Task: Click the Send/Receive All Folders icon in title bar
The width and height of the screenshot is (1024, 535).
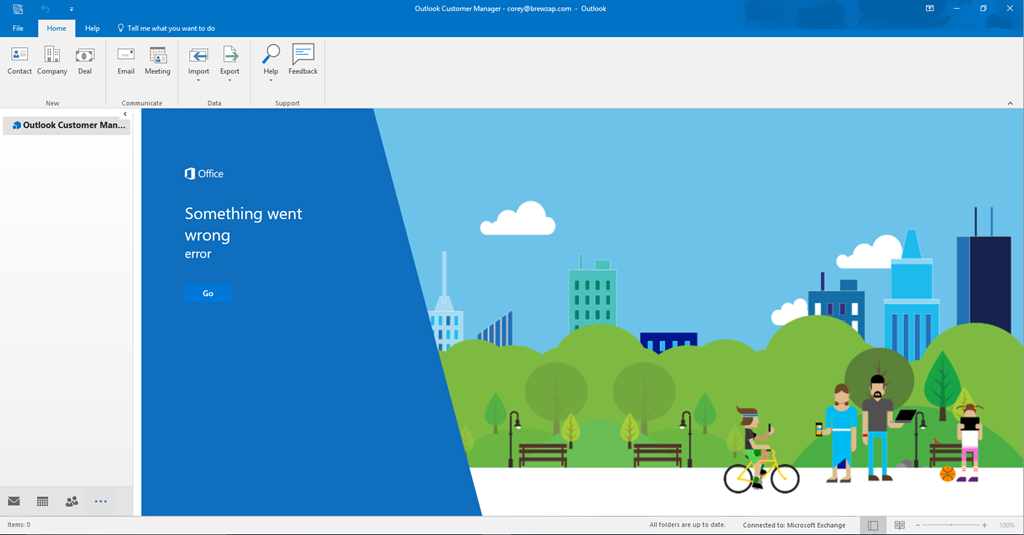Action: (18, 8)
